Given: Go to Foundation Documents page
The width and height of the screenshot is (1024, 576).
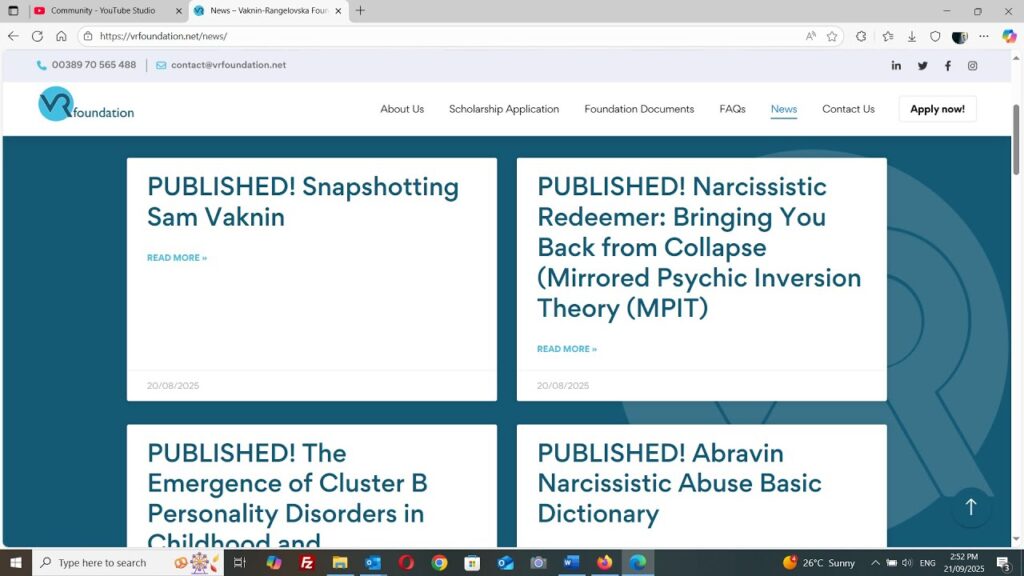Looking at the screenshot, I should [639, 109].
